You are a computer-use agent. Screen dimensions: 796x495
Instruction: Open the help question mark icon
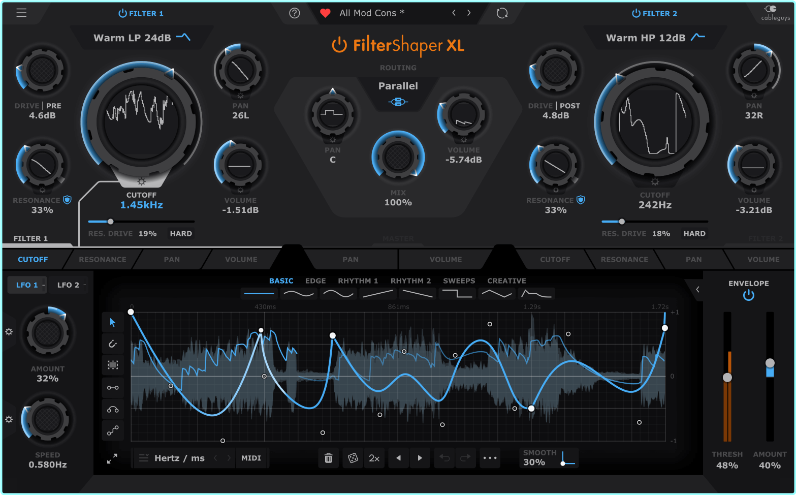click(294, 13)
